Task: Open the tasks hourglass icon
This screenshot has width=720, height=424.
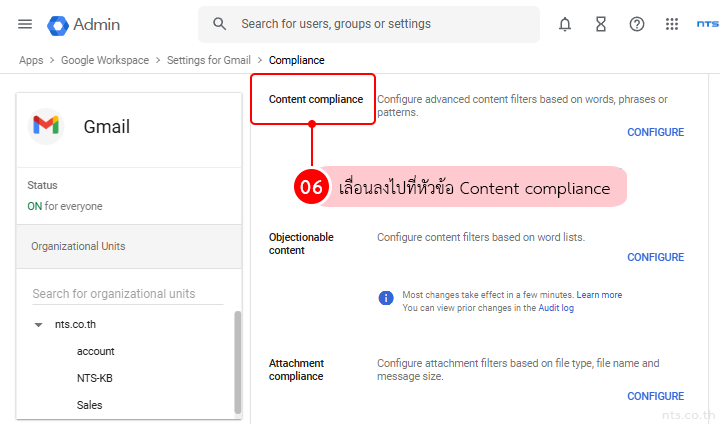Action: point(601,24)
